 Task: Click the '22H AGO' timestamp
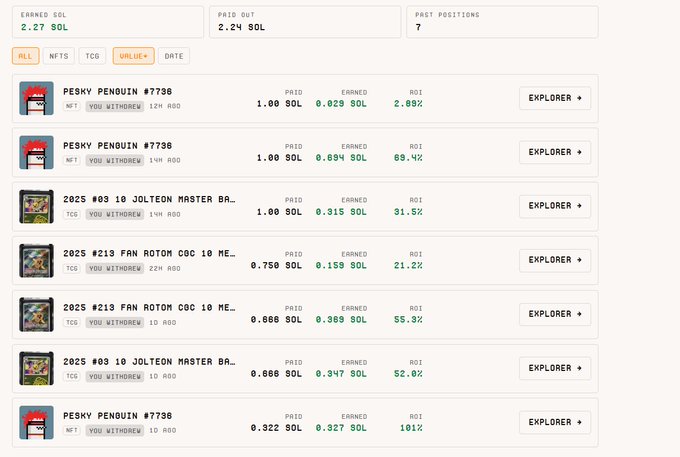165,268
